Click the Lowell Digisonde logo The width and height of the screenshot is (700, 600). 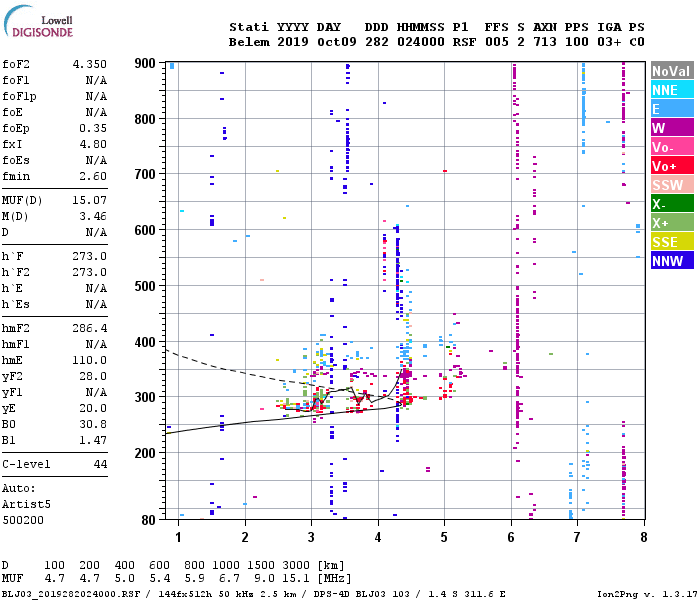[38, 21]
